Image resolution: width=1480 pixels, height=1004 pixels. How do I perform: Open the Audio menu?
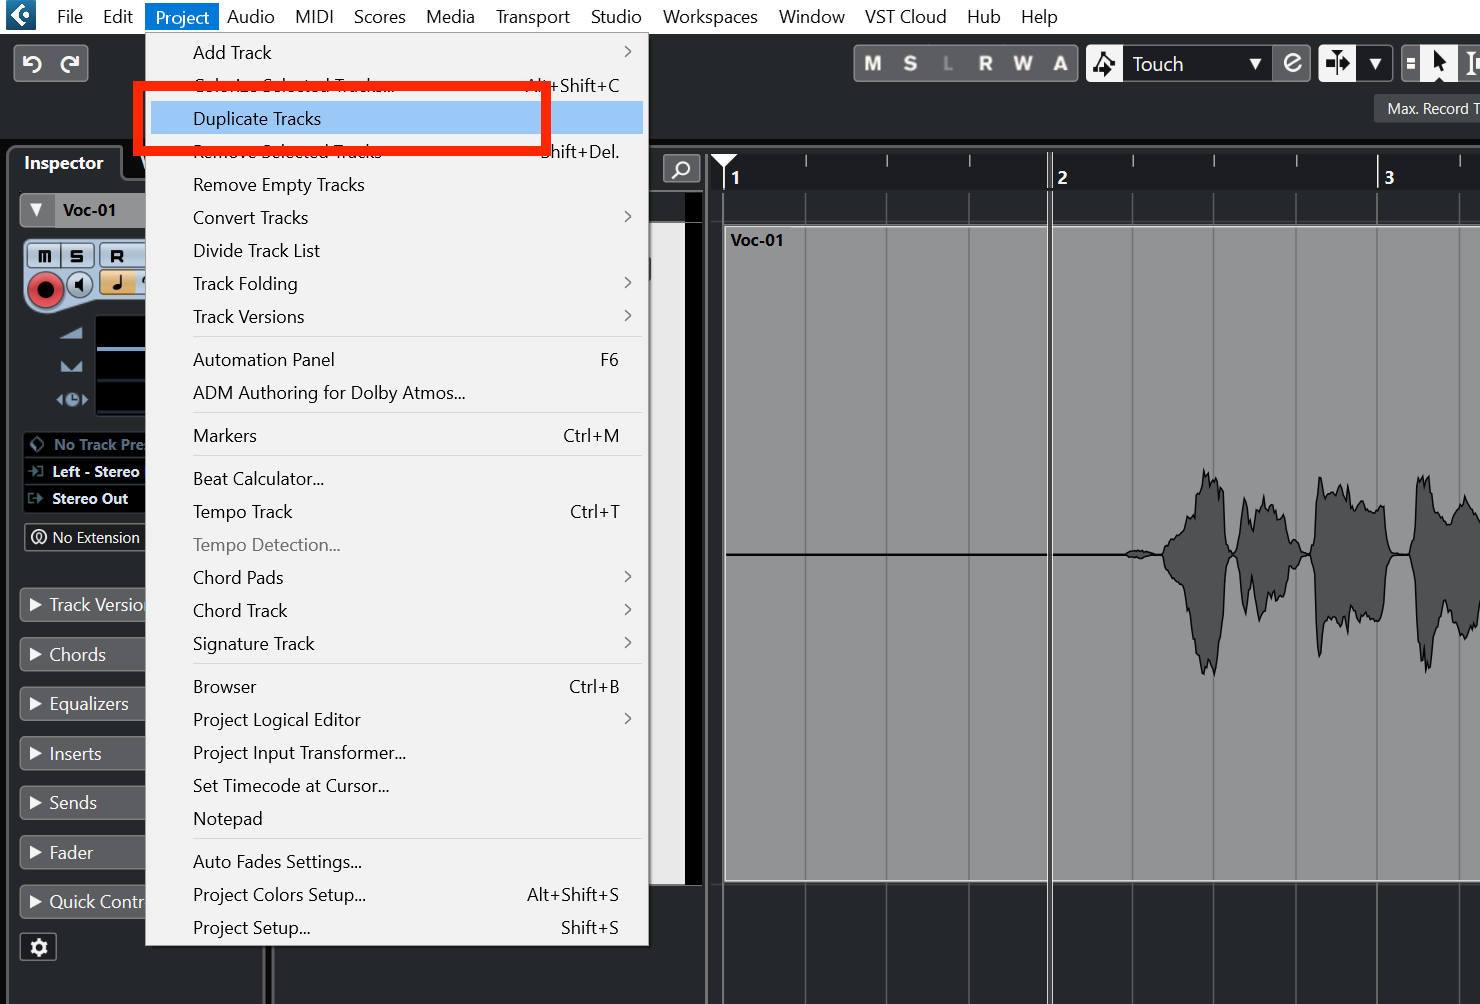click(250, 16)
